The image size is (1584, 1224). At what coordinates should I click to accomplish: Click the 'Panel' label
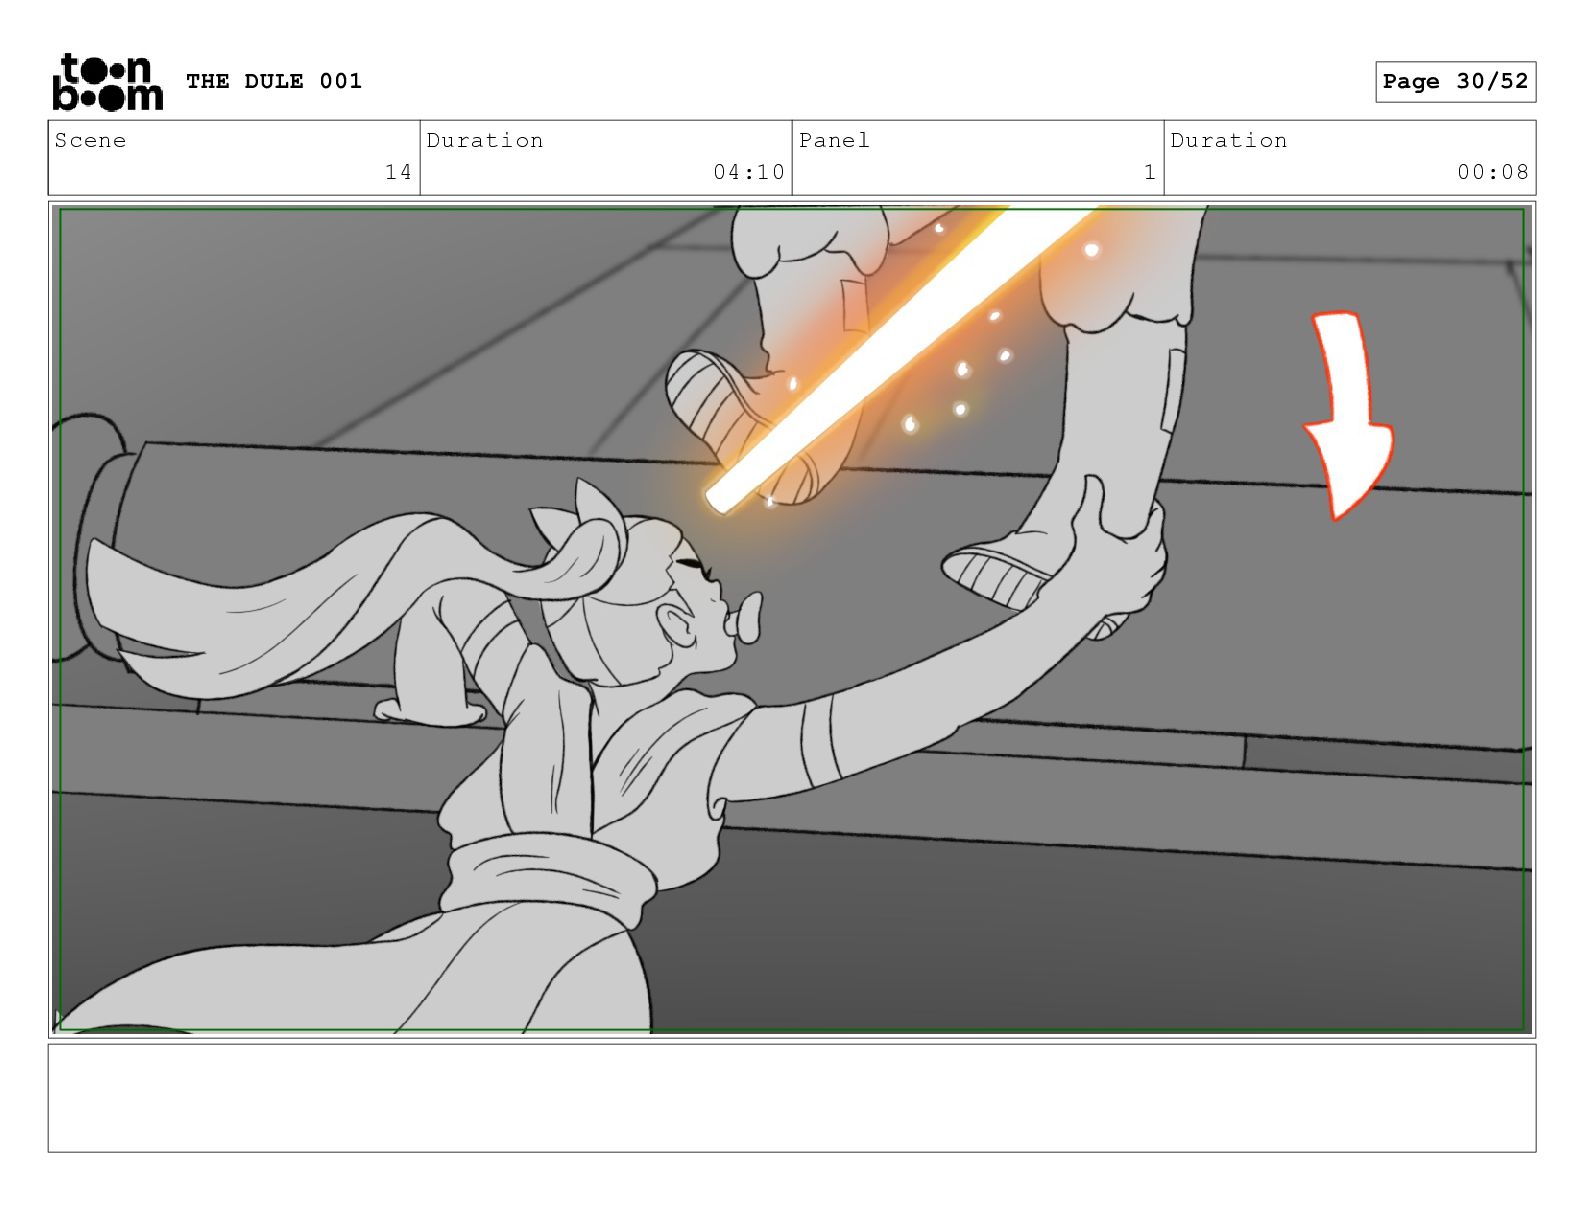[x=834, y=140]
